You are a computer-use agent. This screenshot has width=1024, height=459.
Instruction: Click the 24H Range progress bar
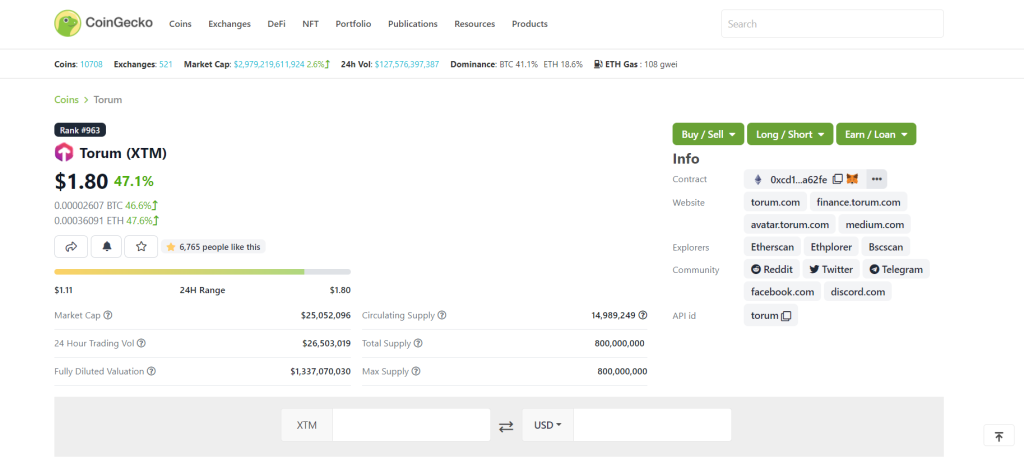click(202, 271)
